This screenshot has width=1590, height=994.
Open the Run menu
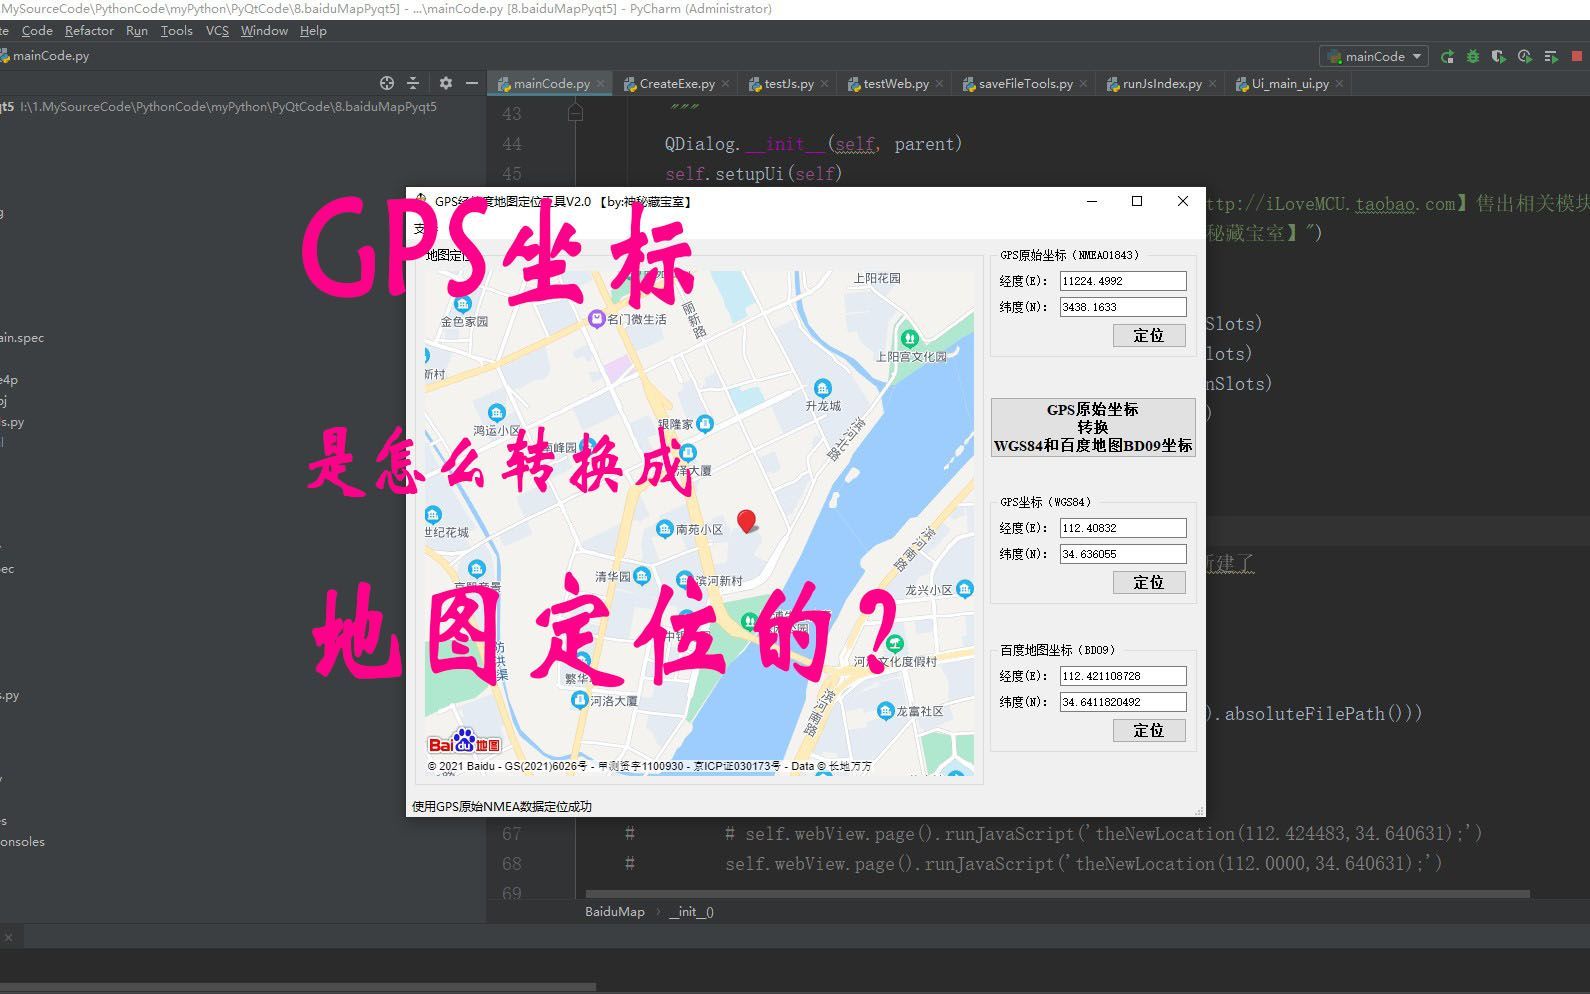coord(137,31)
